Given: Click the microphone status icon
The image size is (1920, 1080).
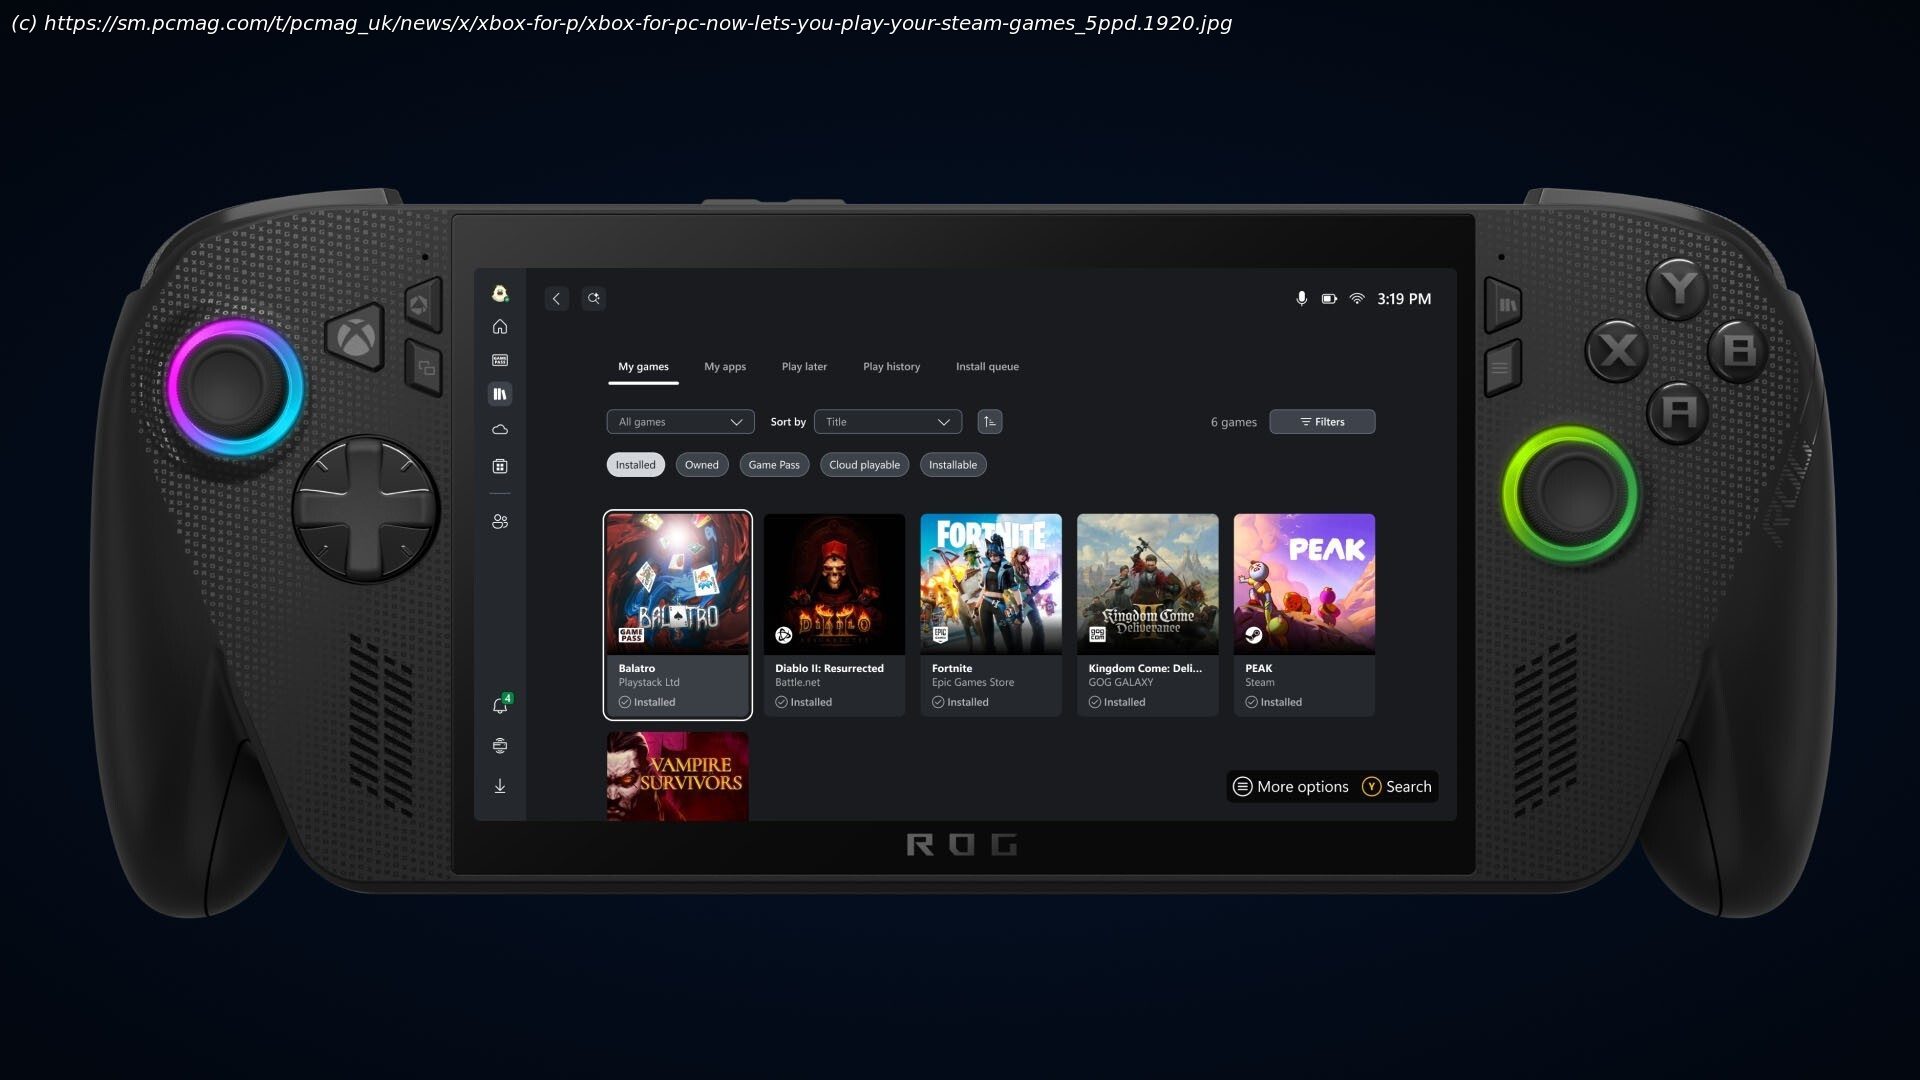Looking at the screenshot, I should (x=1301, y=299).
